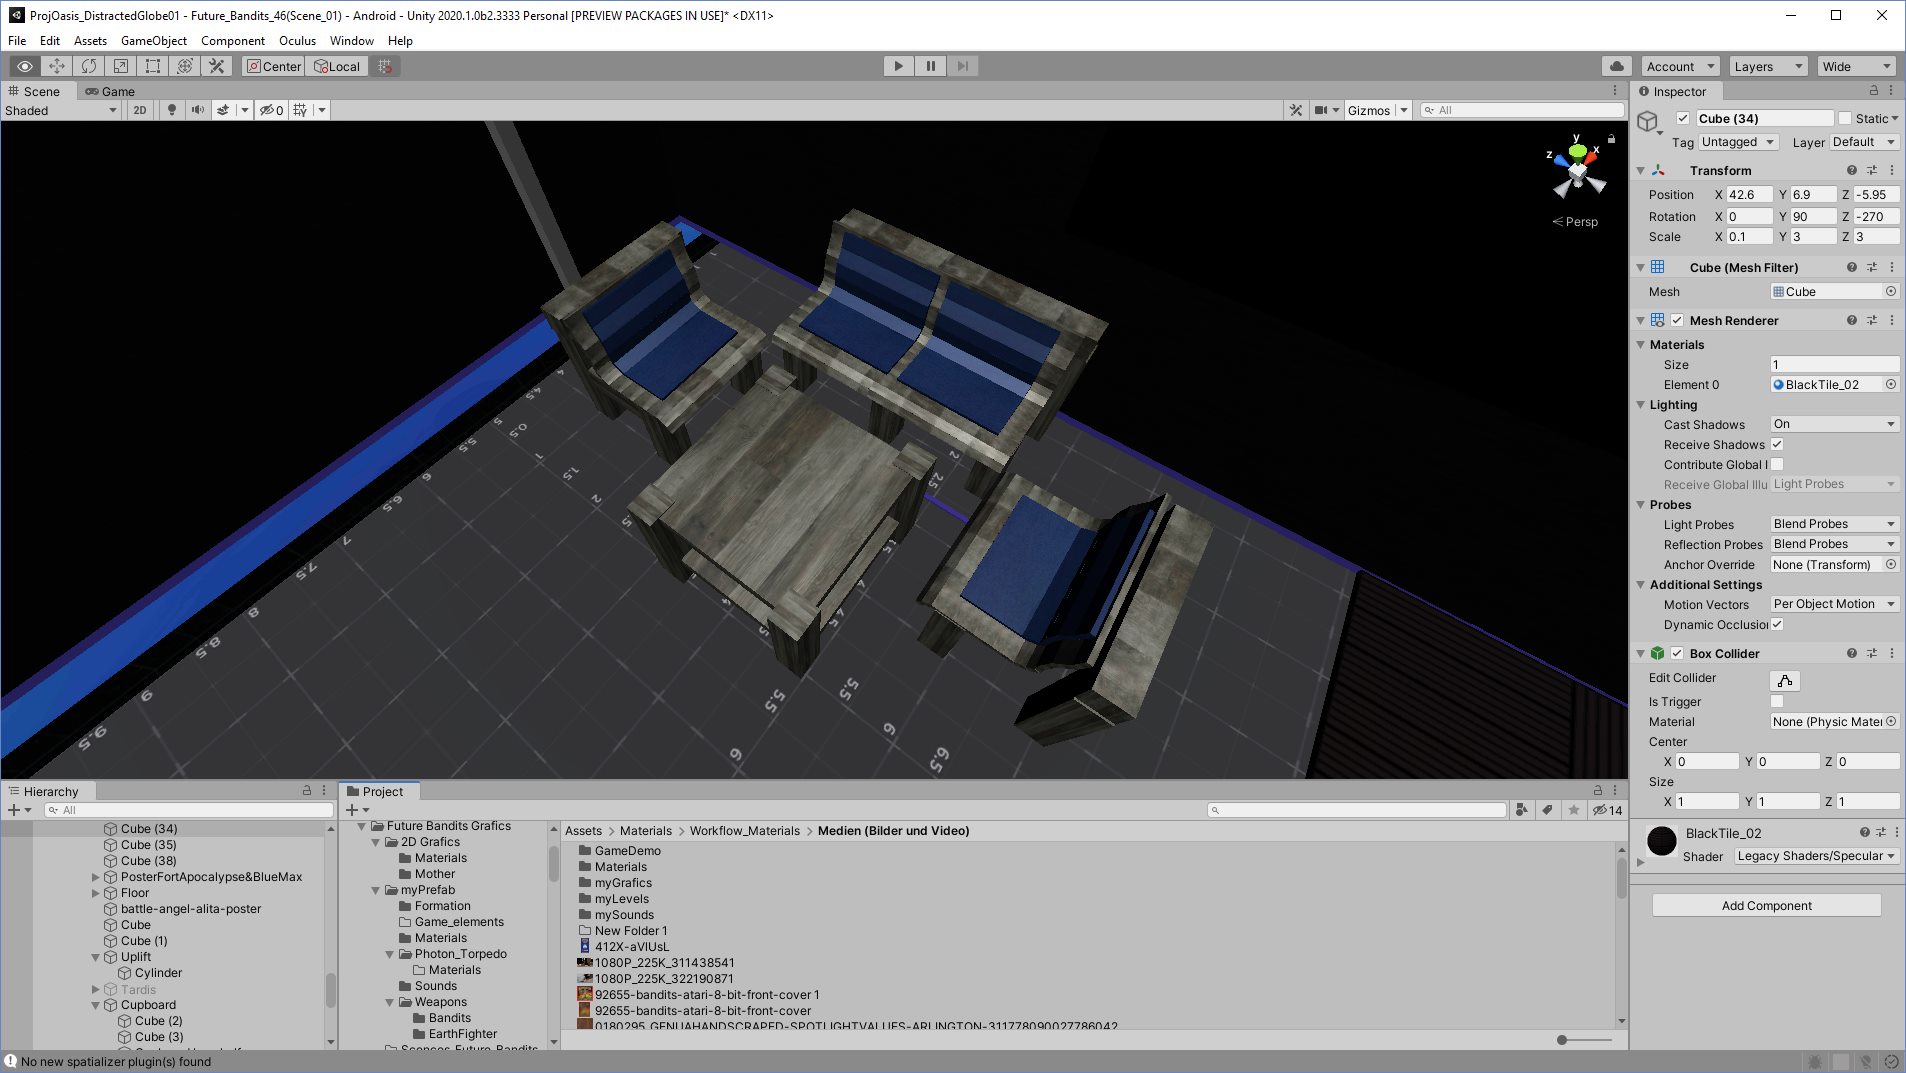Viewport: 1906px width, 1073px height.
Task: Open scene camera settings icon
Action: (1321, 110)
